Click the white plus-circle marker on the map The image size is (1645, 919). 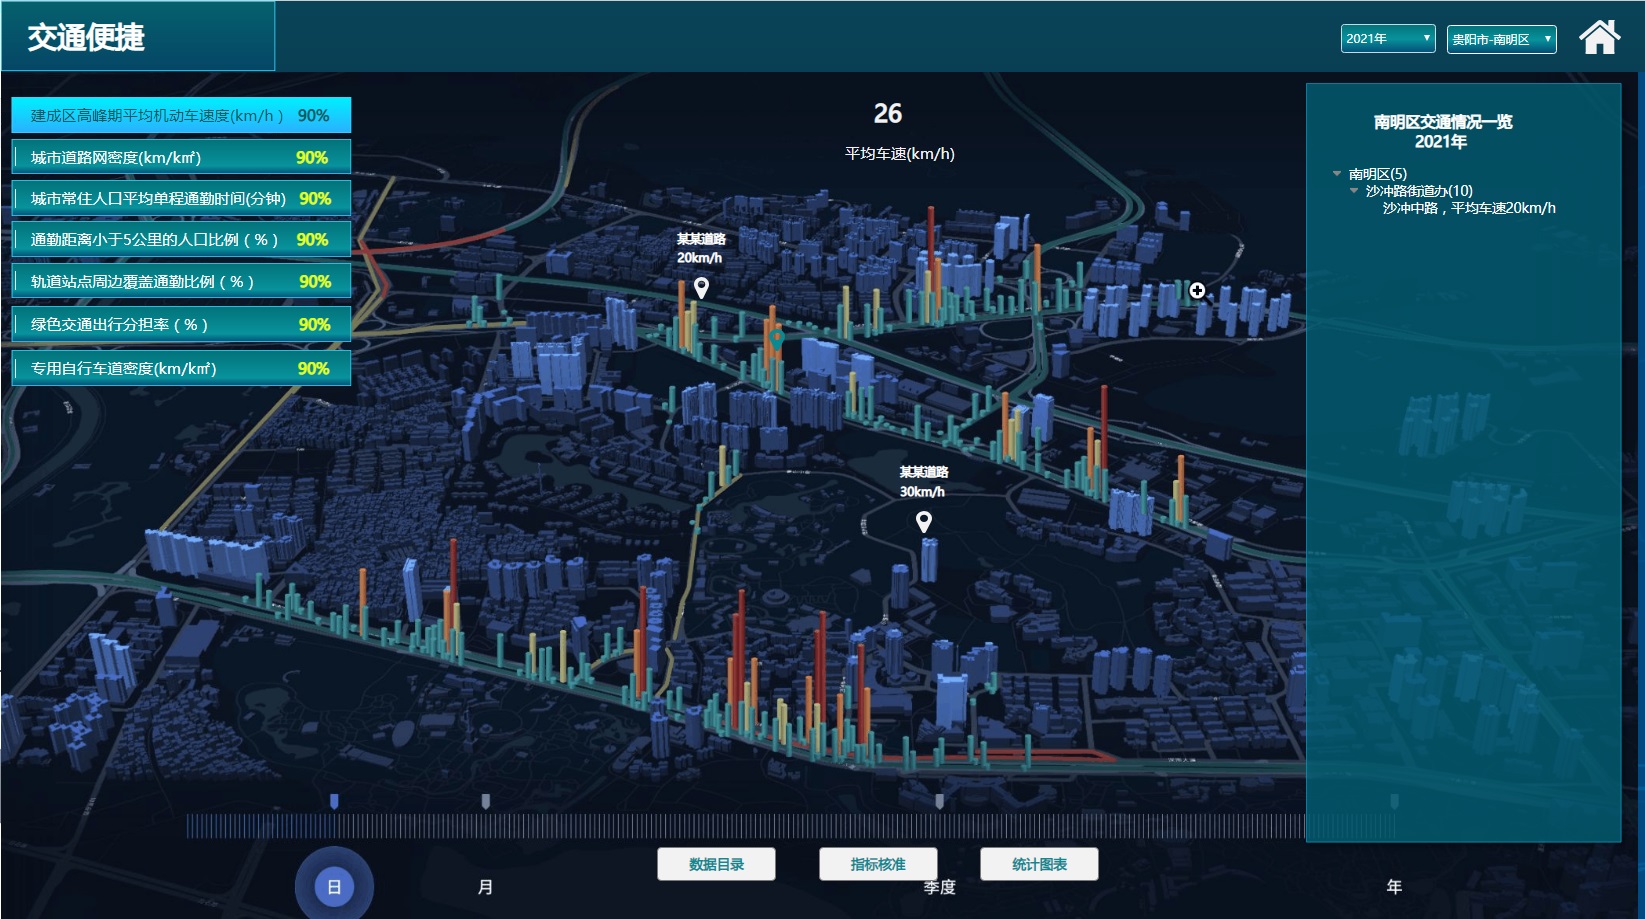(1197, 291)
